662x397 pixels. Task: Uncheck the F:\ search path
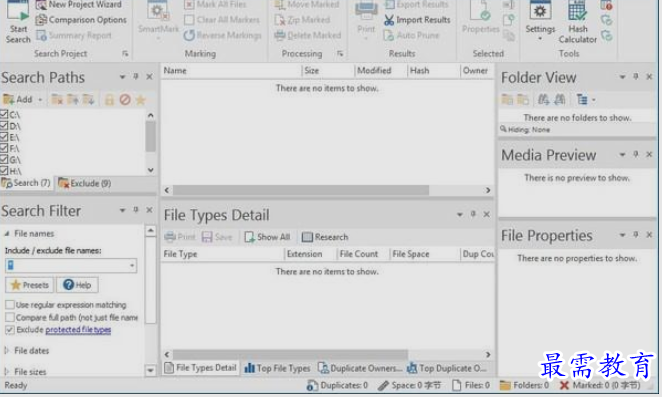pos(4,149)
